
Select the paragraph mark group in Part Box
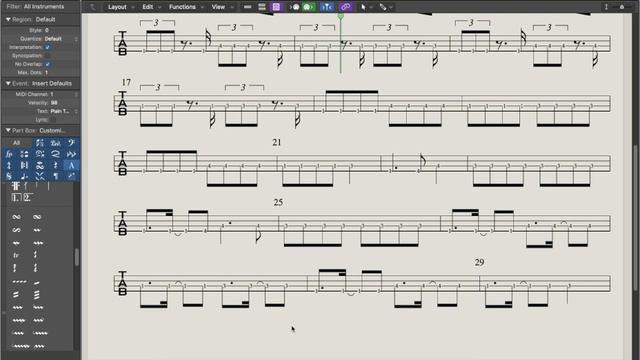[x=56, y=176]
